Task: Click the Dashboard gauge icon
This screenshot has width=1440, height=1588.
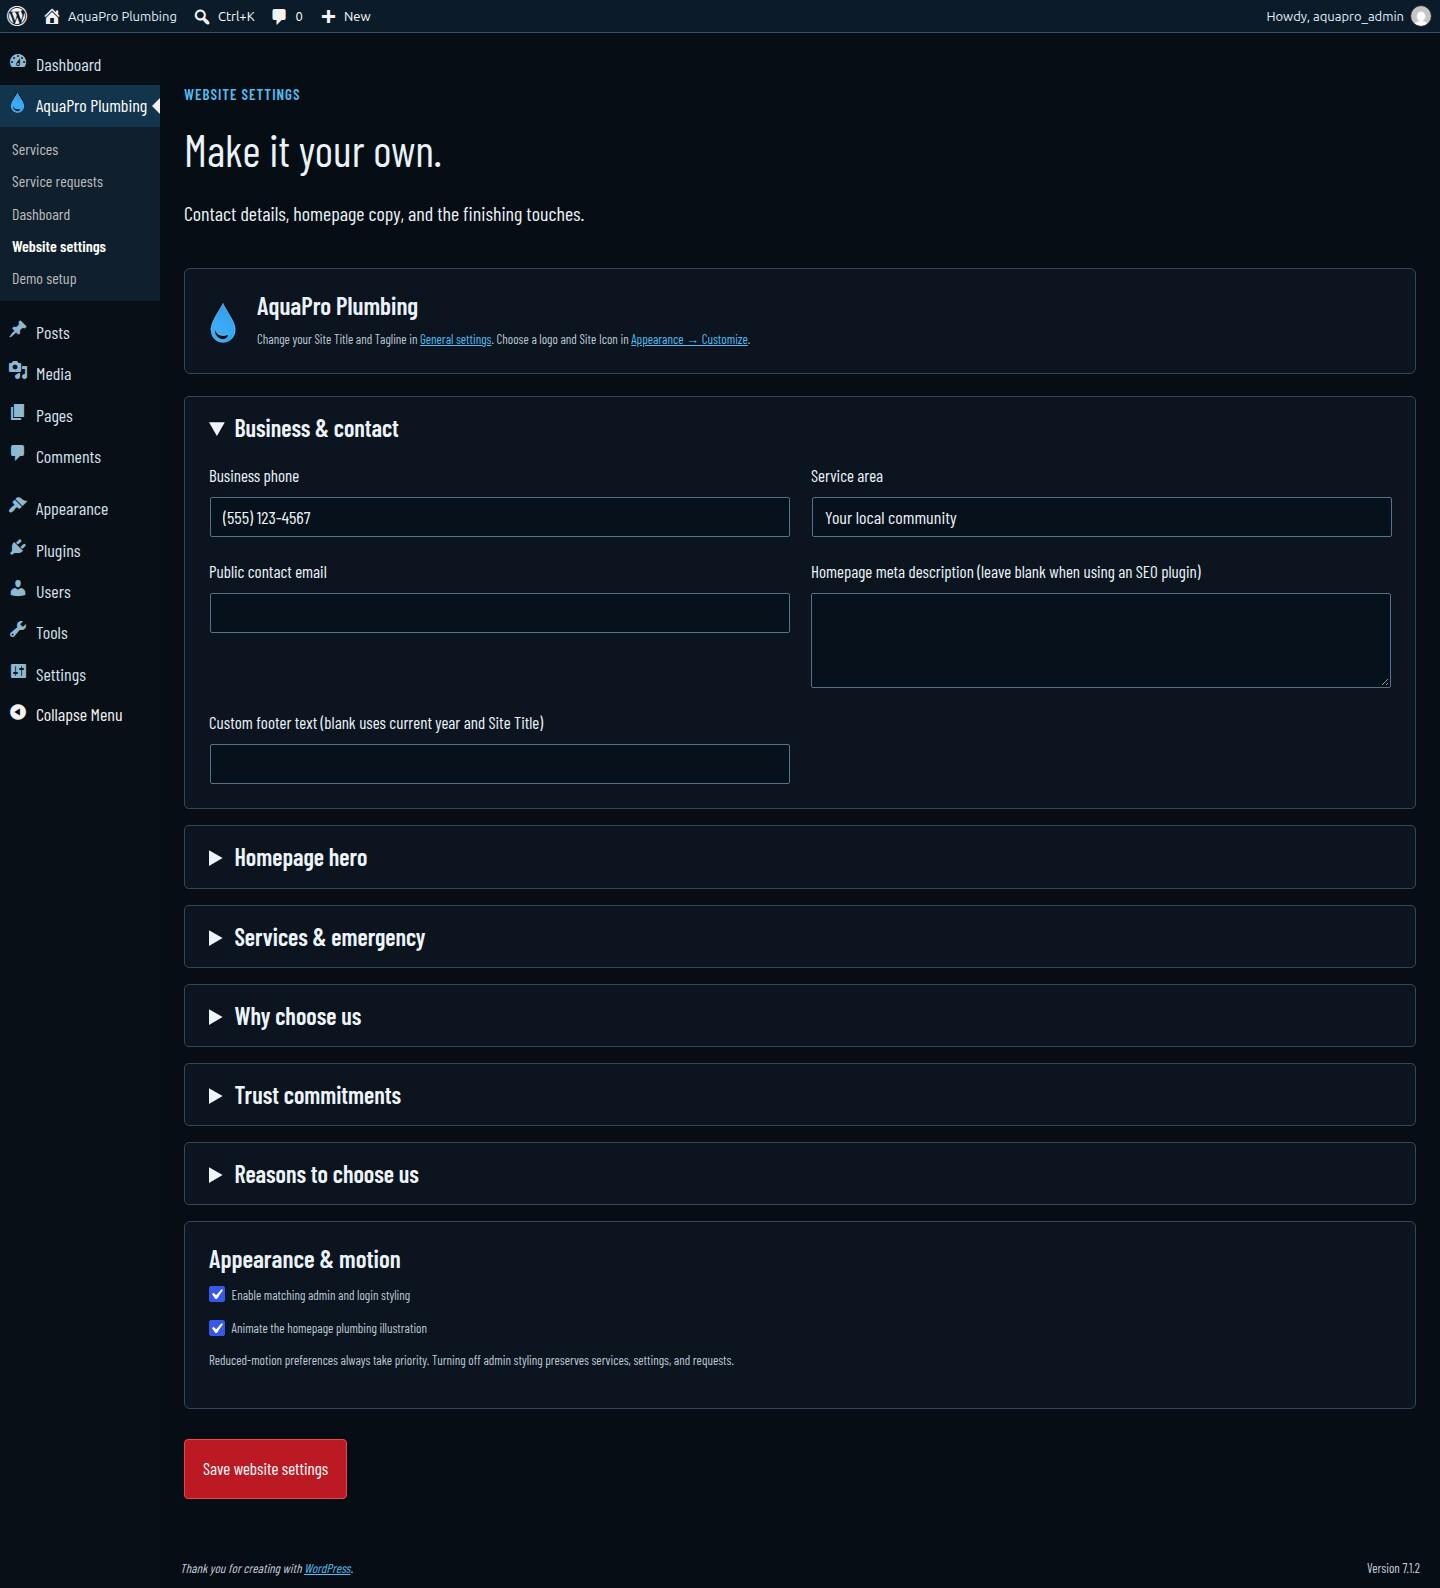Action: (x=18, y=63)
